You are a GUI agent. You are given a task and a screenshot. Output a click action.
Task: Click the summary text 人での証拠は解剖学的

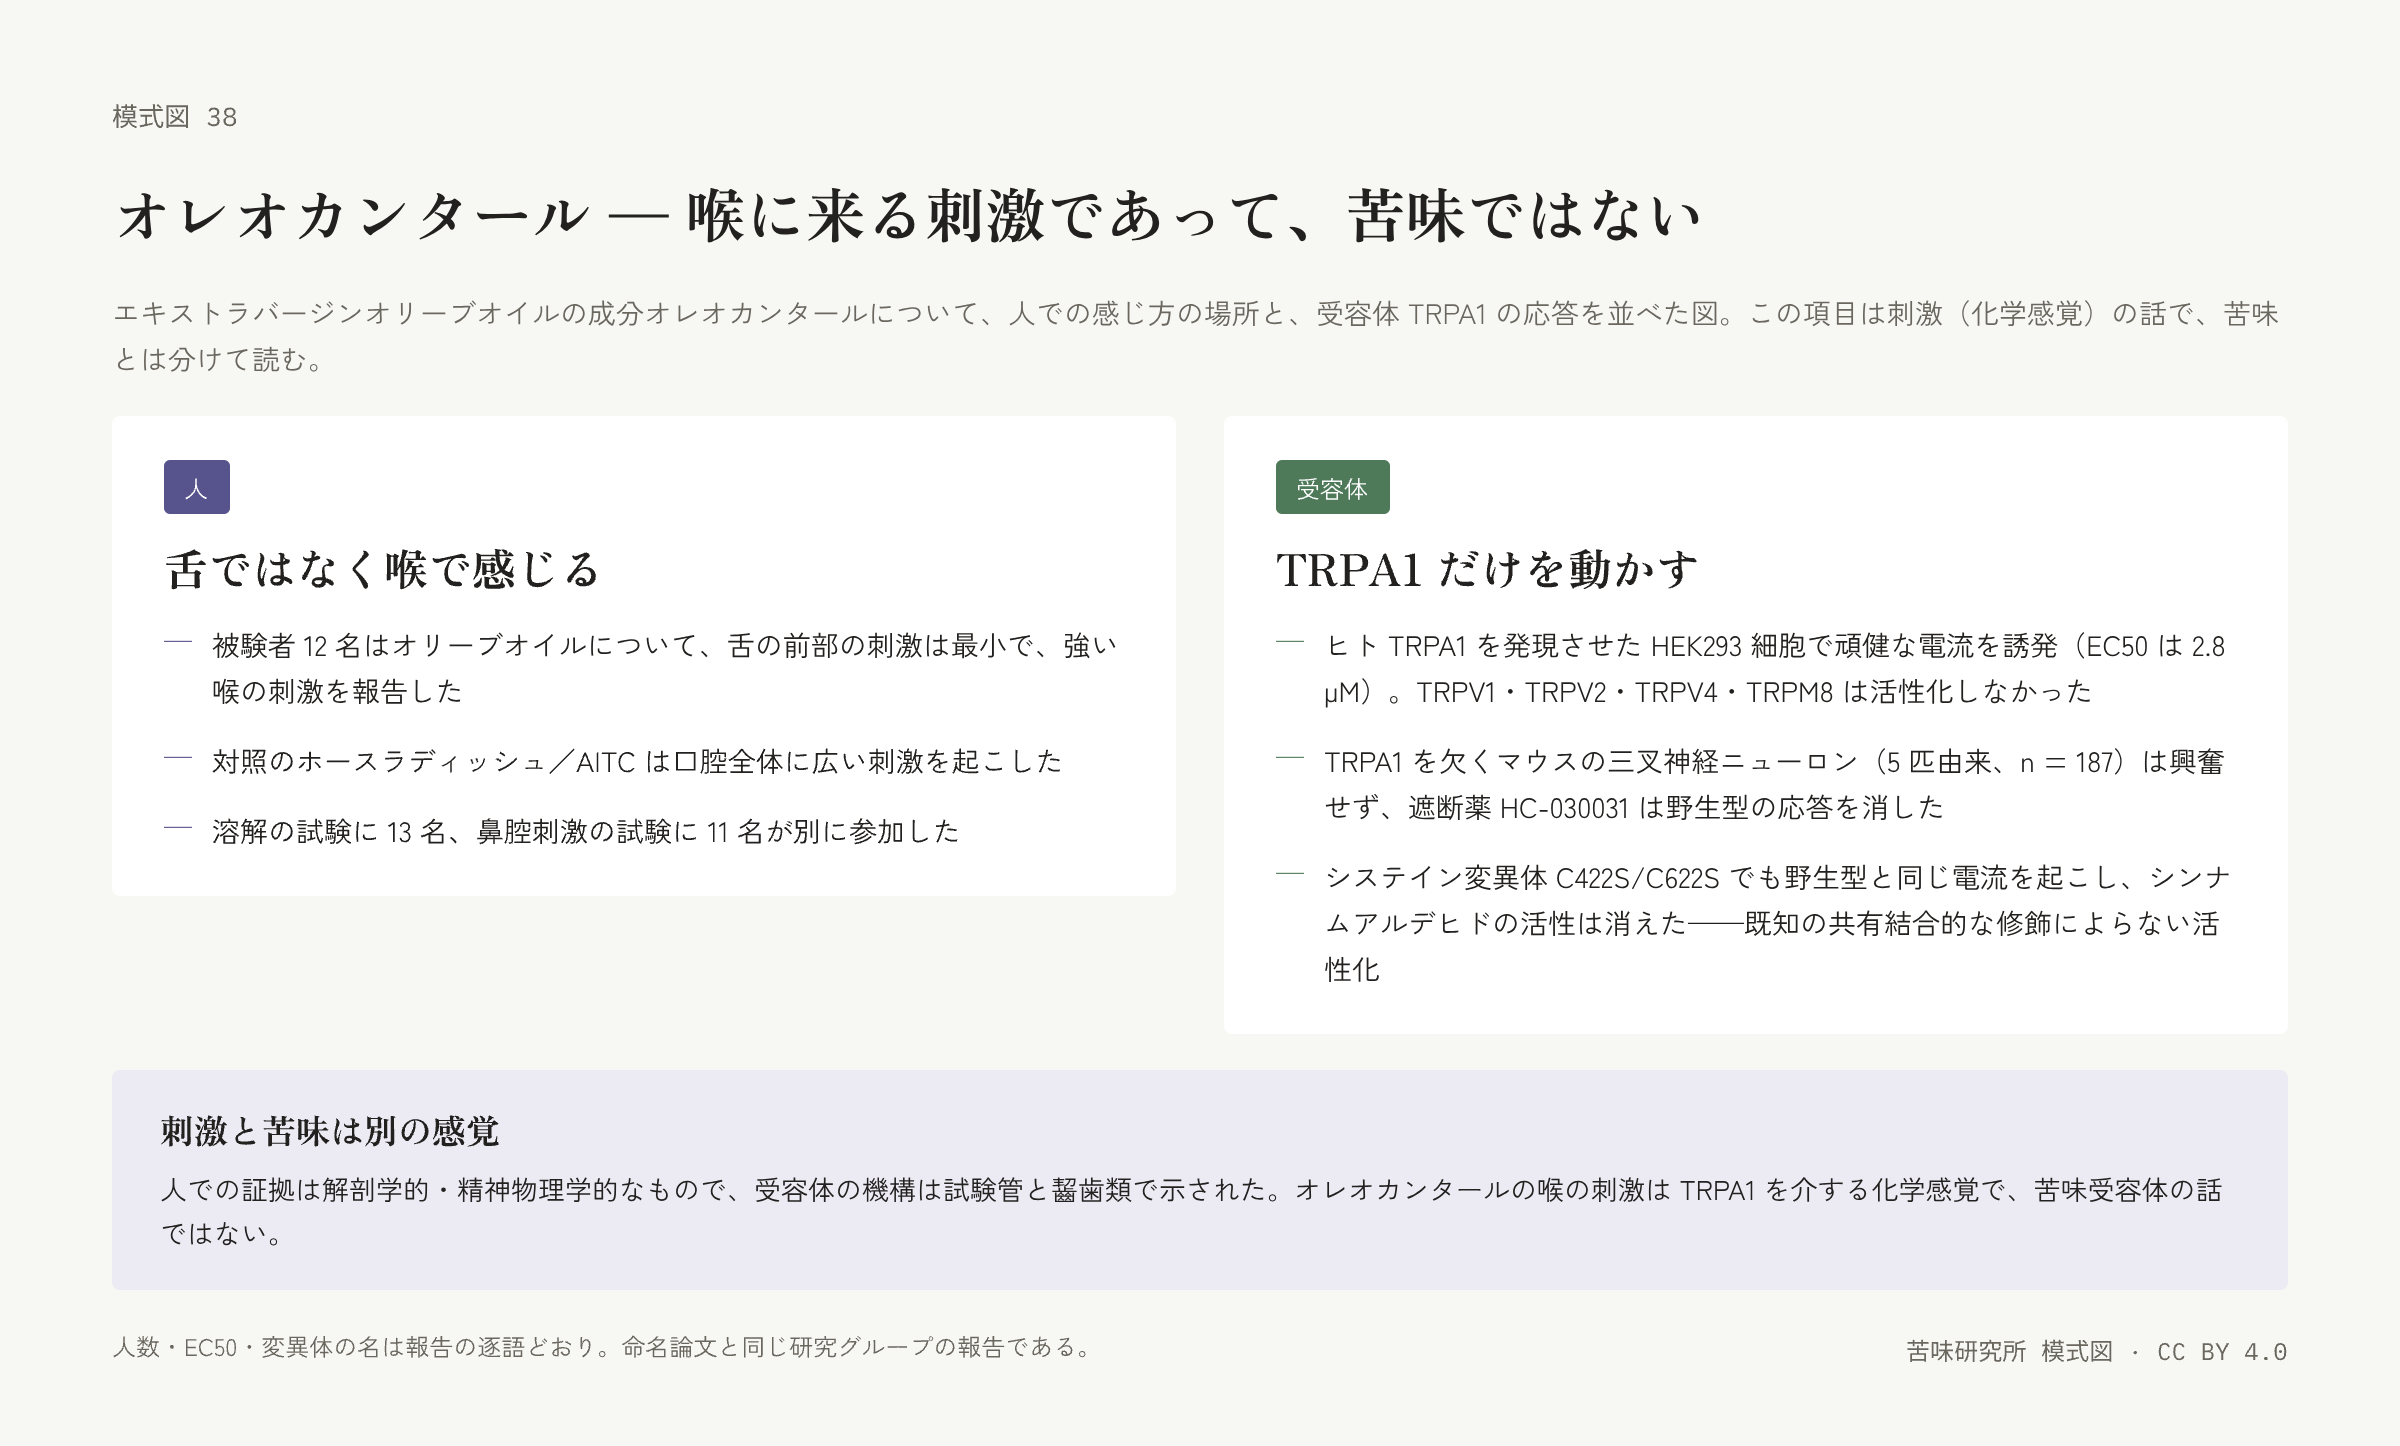(1192, 1211)
